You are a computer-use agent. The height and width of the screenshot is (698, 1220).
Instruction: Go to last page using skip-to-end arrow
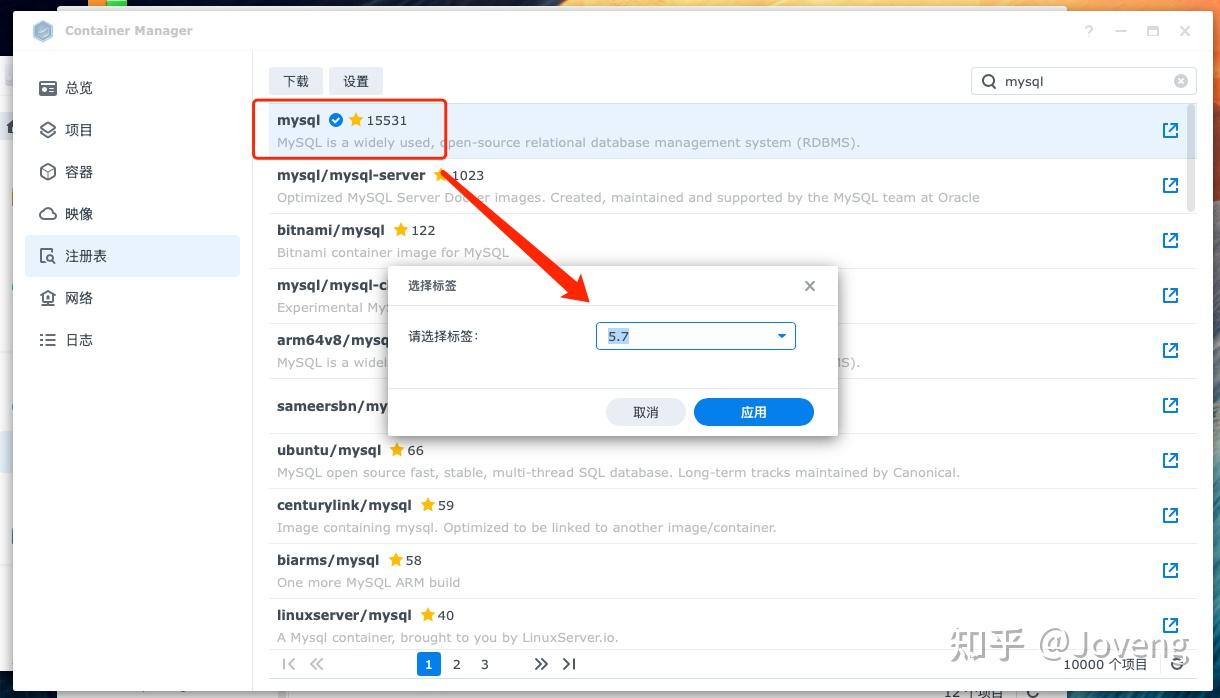(569, 664)
